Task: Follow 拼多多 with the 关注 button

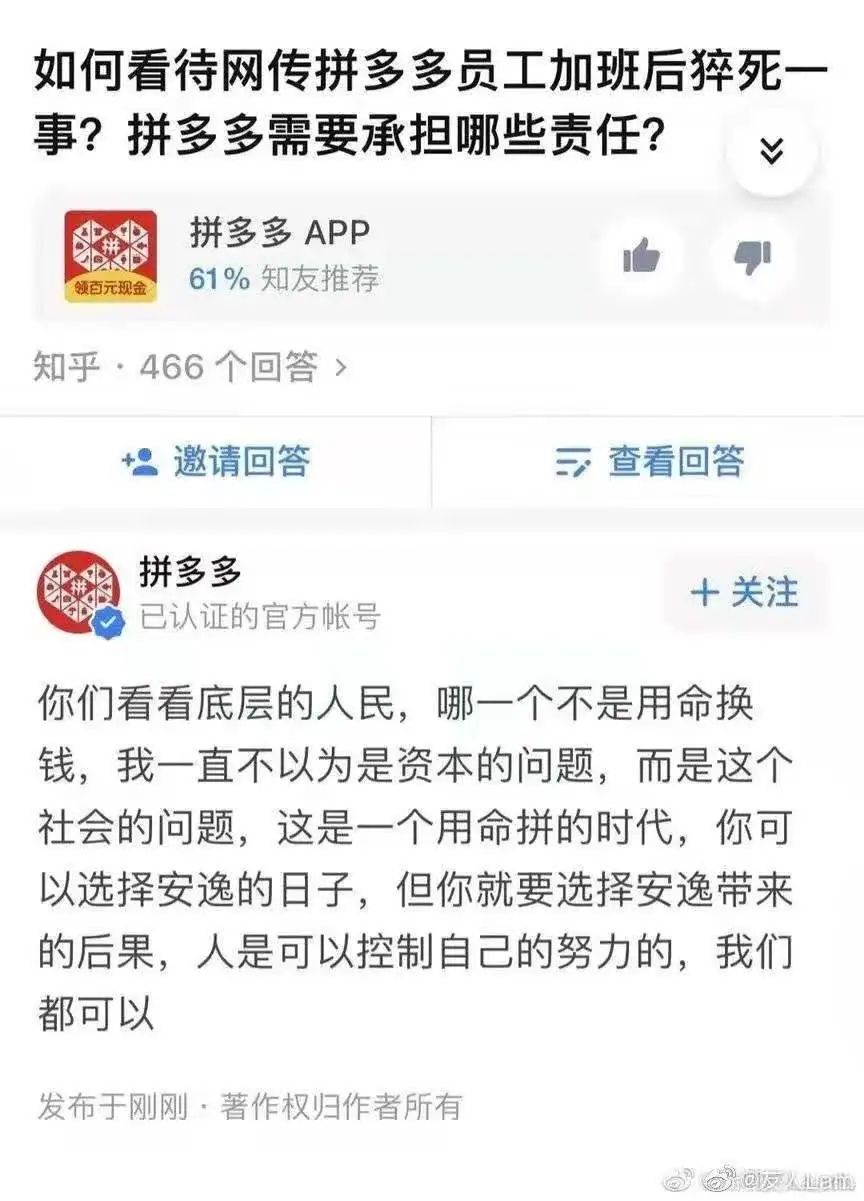Action: tap(744, 592)
